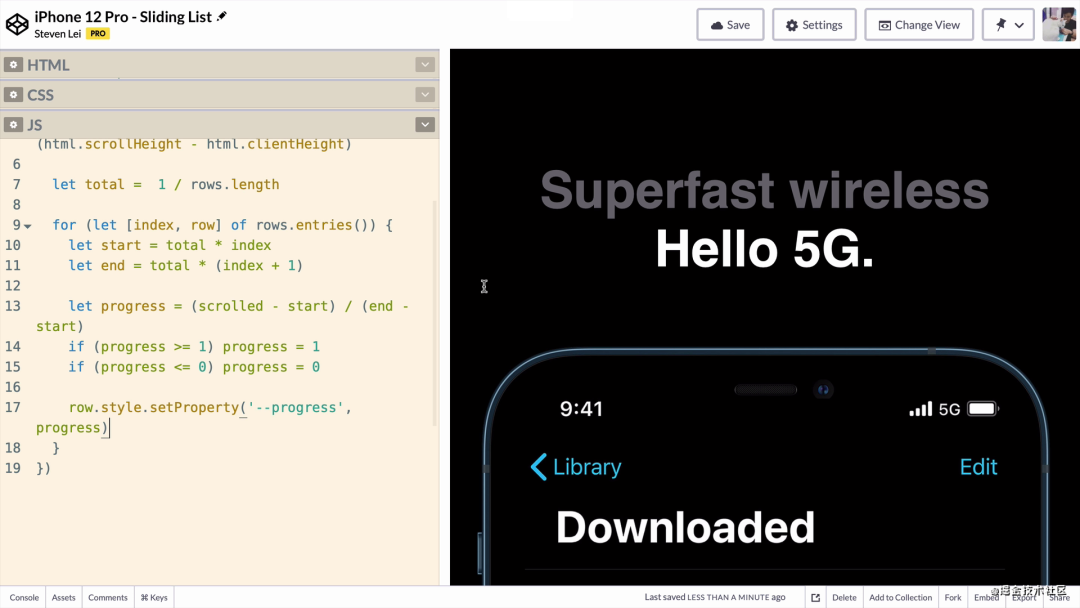
Task: Open user profile avatar
Action: tap(1059, 25)
